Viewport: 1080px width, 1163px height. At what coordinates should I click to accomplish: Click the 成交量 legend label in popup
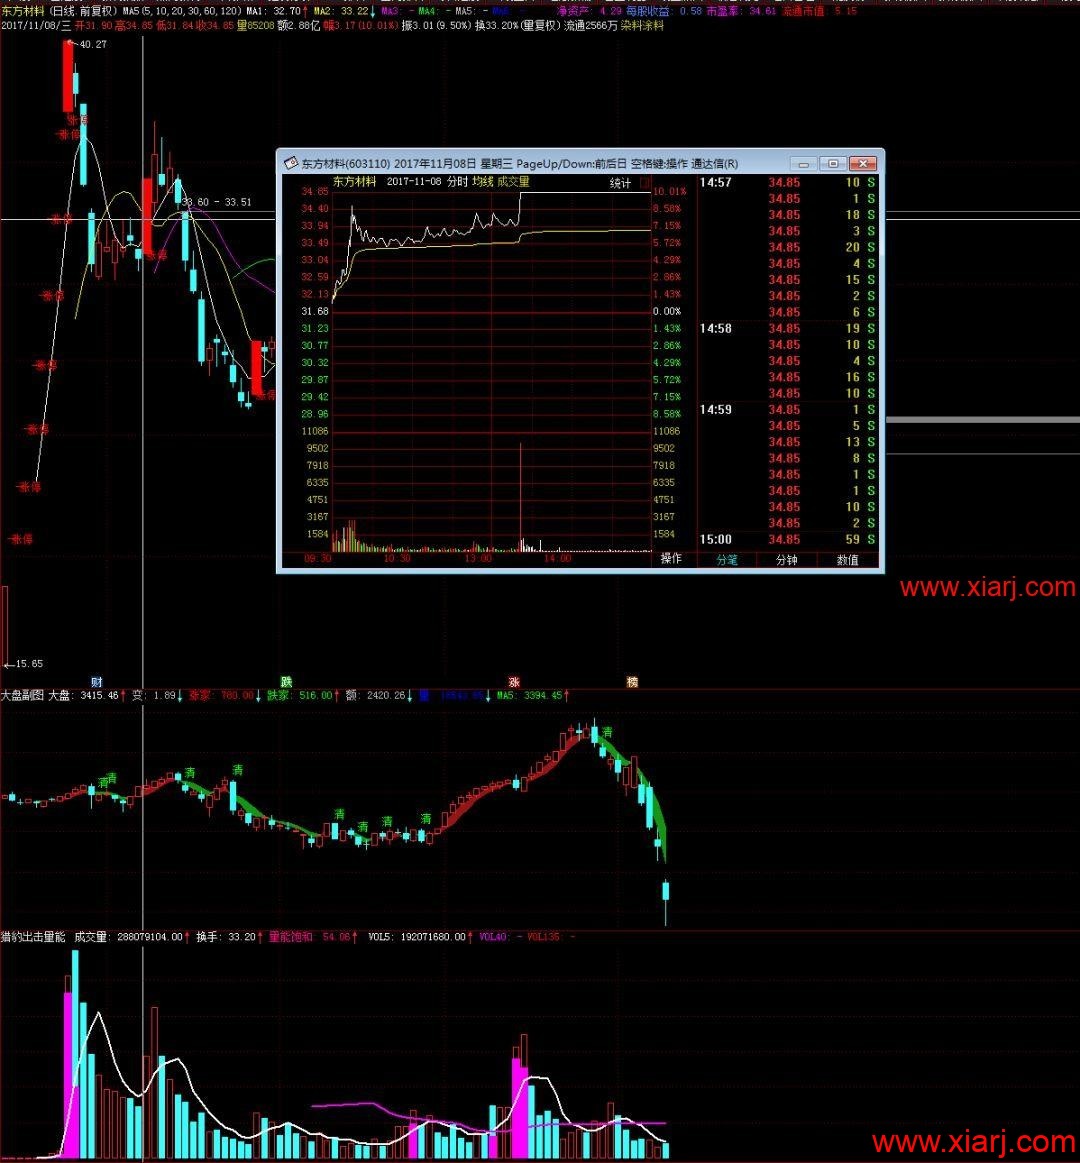click(513, 182)
